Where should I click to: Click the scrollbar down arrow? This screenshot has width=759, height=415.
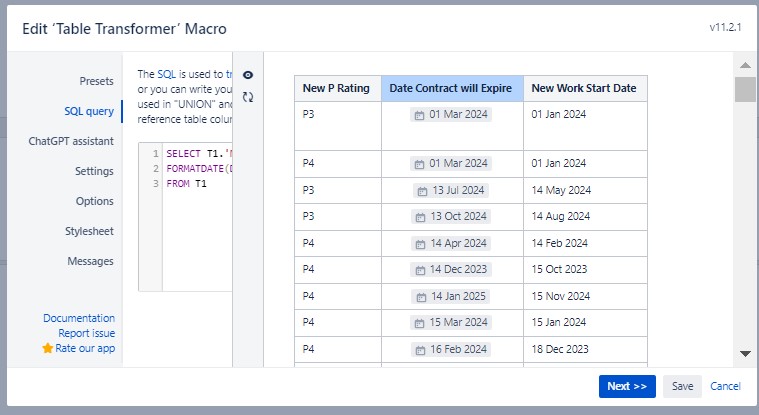745,354
